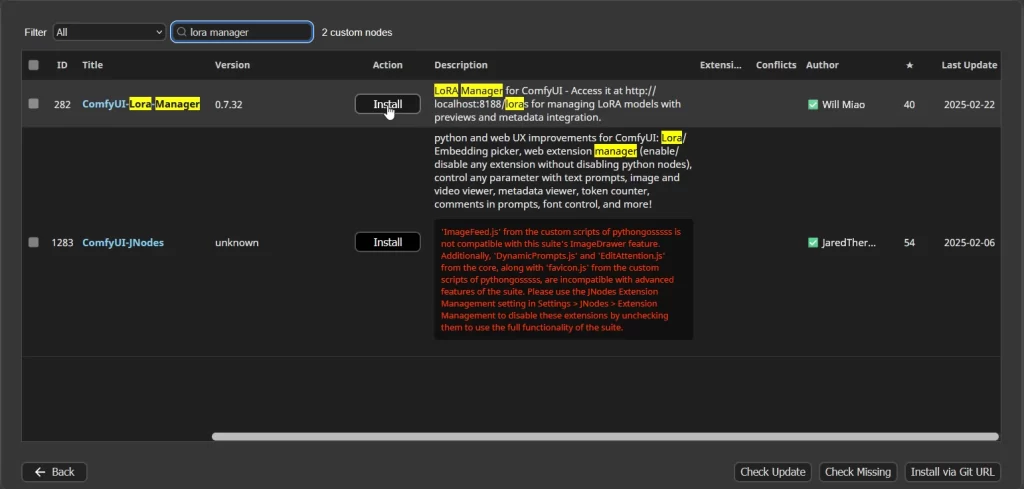The width and height of the screenshot is (1024, 489).
Task: Sort by the Title column header
Action: (x=92, y=65)
